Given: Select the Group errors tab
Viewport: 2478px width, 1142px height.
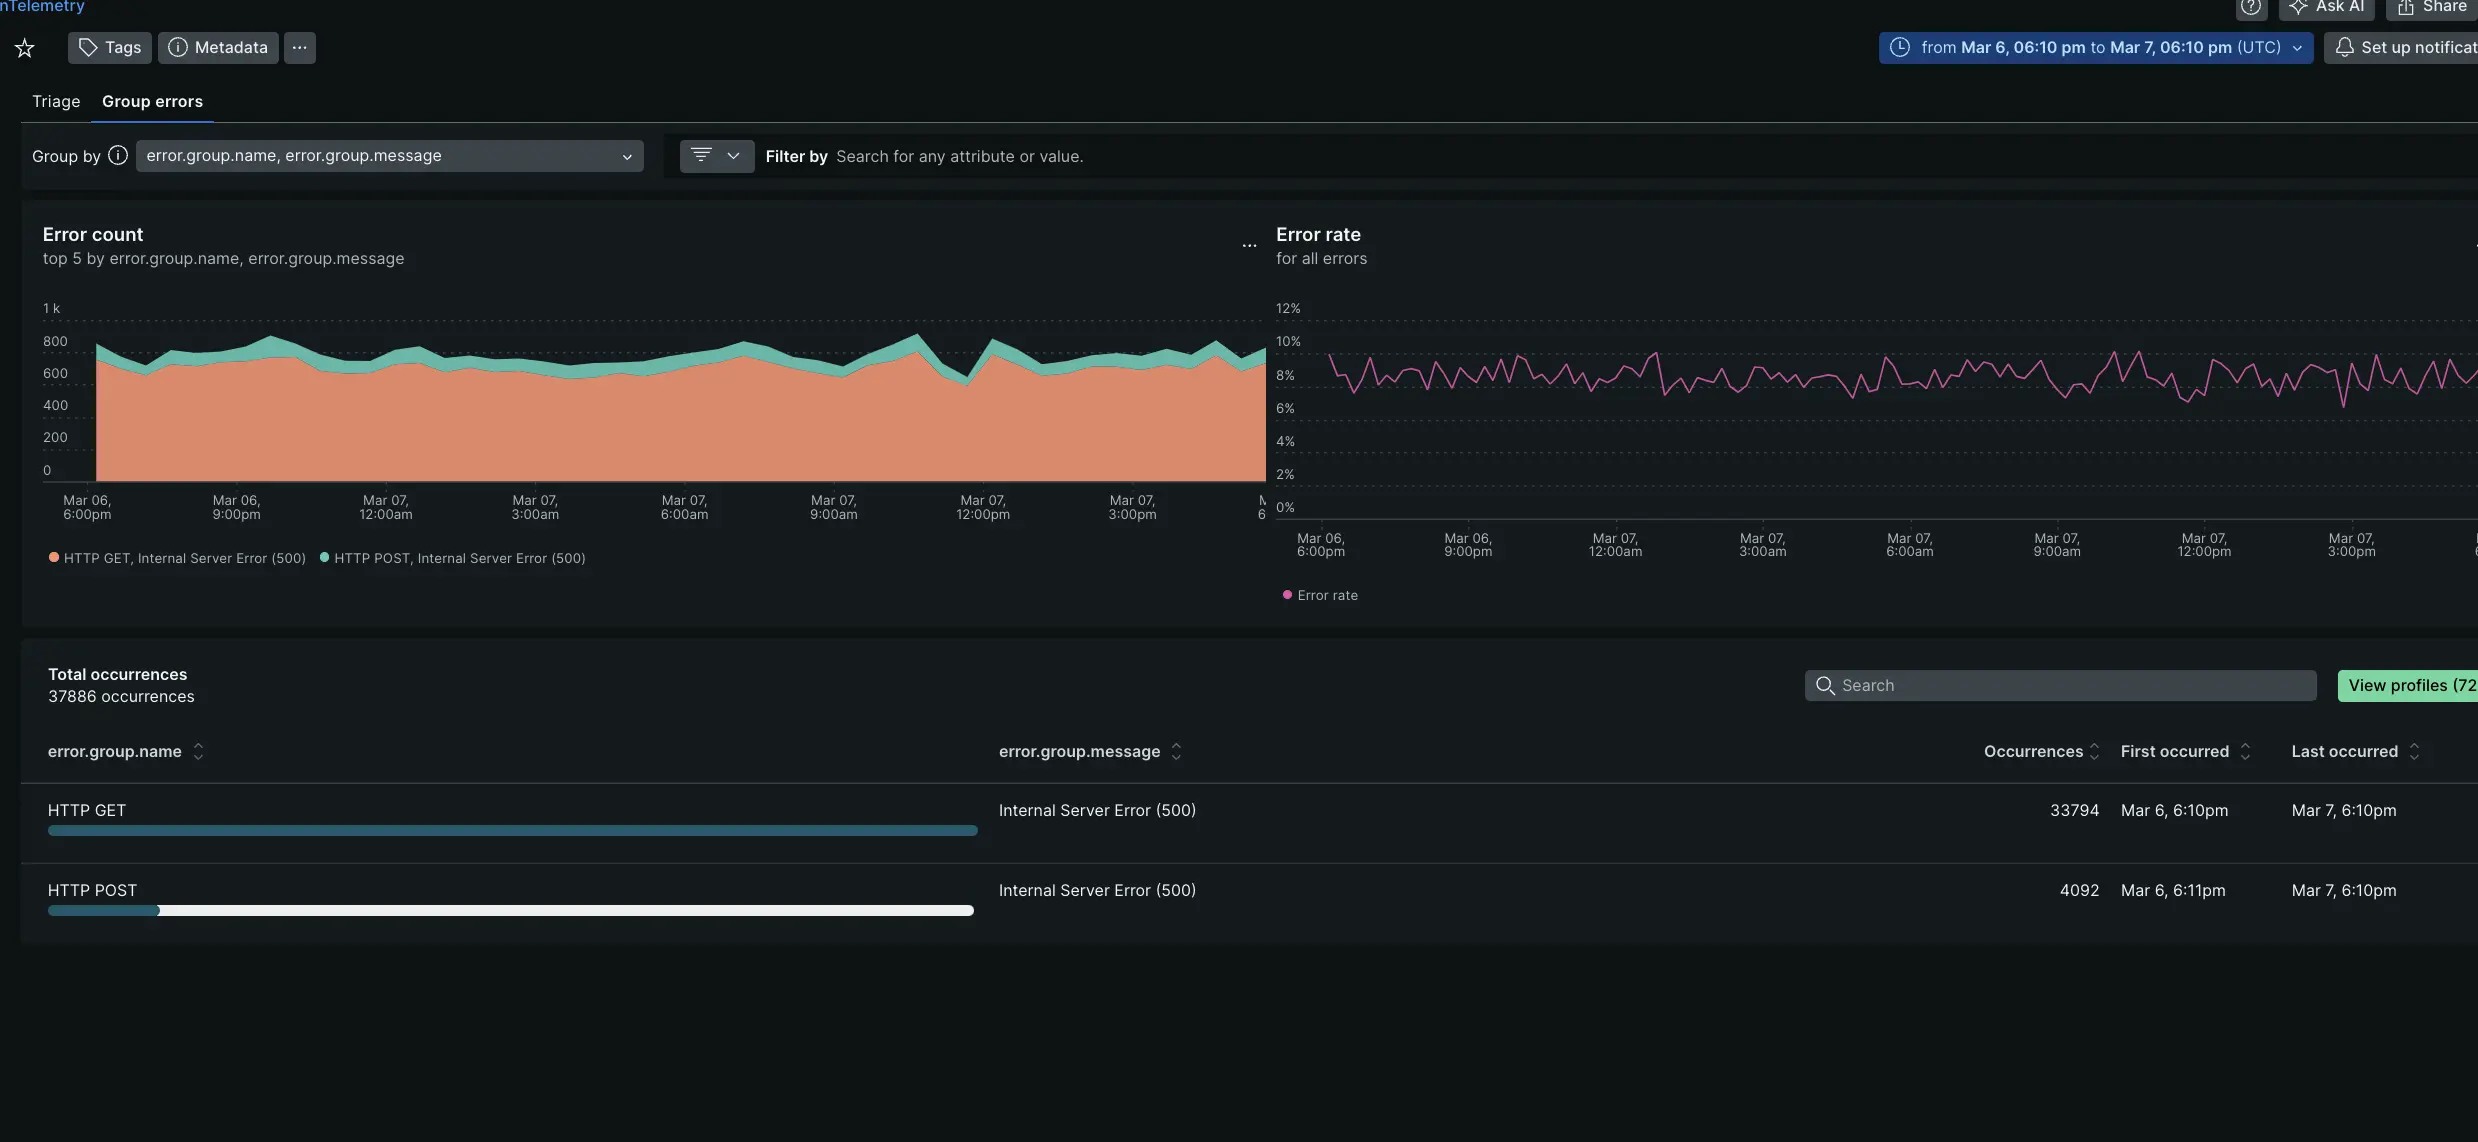Looking at the screenshot, I should (152, 102).
